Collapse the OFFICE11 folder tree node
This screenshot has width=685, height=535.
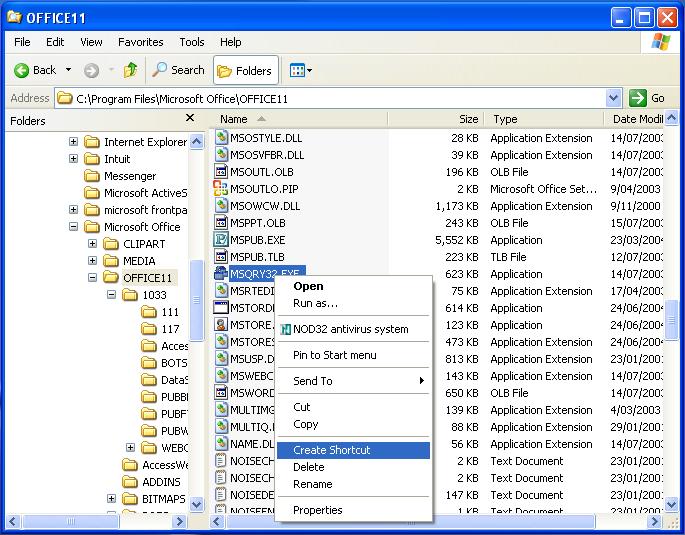pyautogui.click(x=92, y=278)
